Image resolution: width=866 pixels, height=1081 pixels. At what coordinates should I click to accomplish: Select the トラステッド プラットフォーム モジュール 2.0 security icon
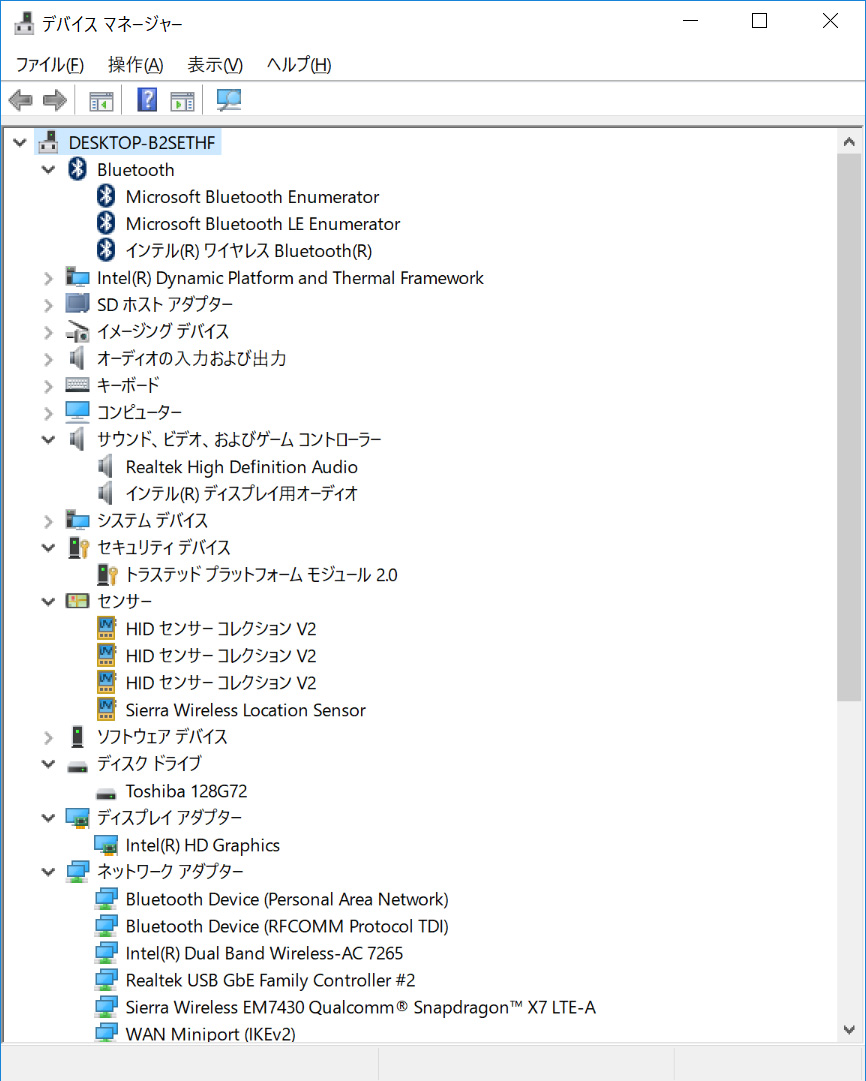[106, 574]
